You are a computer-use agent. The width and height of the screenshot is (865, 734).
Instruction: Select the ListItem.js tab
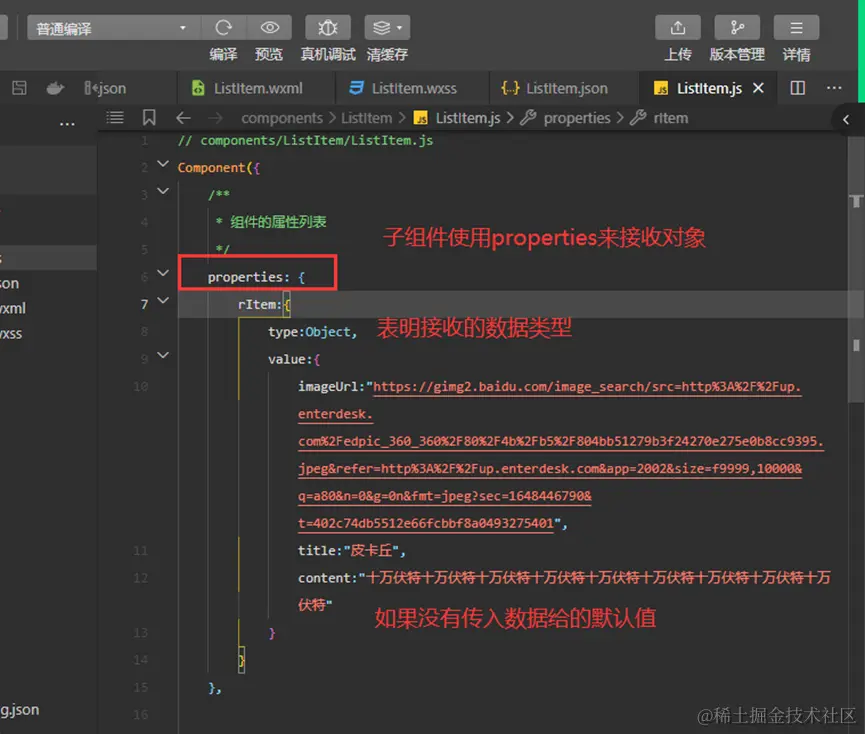pos(708,88)
